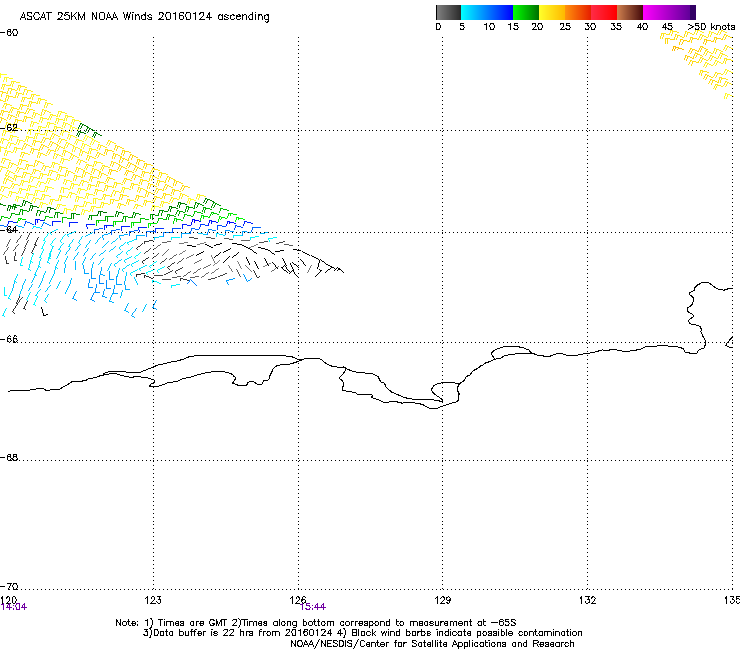Click the 'NOAA/NESDIS/Center for Satellite Applications' credit
The width and height of the screenshot is (740, 650).
[400, 644]
